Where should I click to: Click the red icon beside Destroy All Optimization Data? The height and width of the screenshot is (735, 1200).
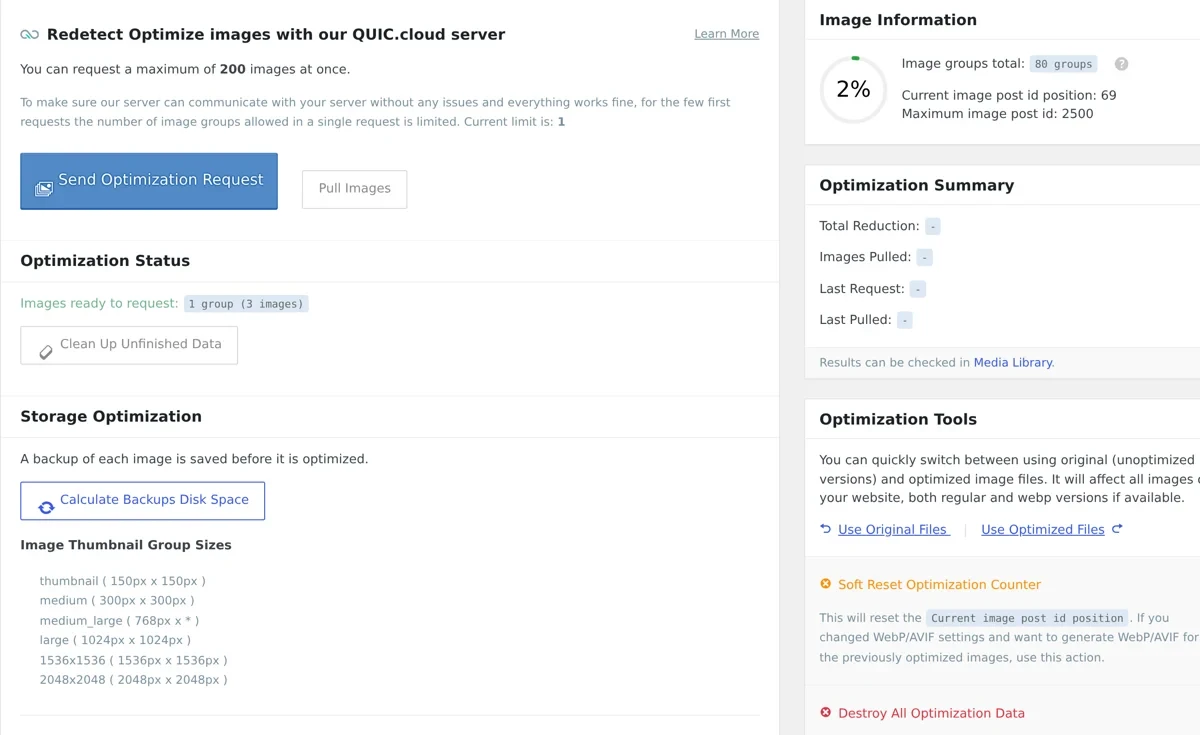click(826, 713)
